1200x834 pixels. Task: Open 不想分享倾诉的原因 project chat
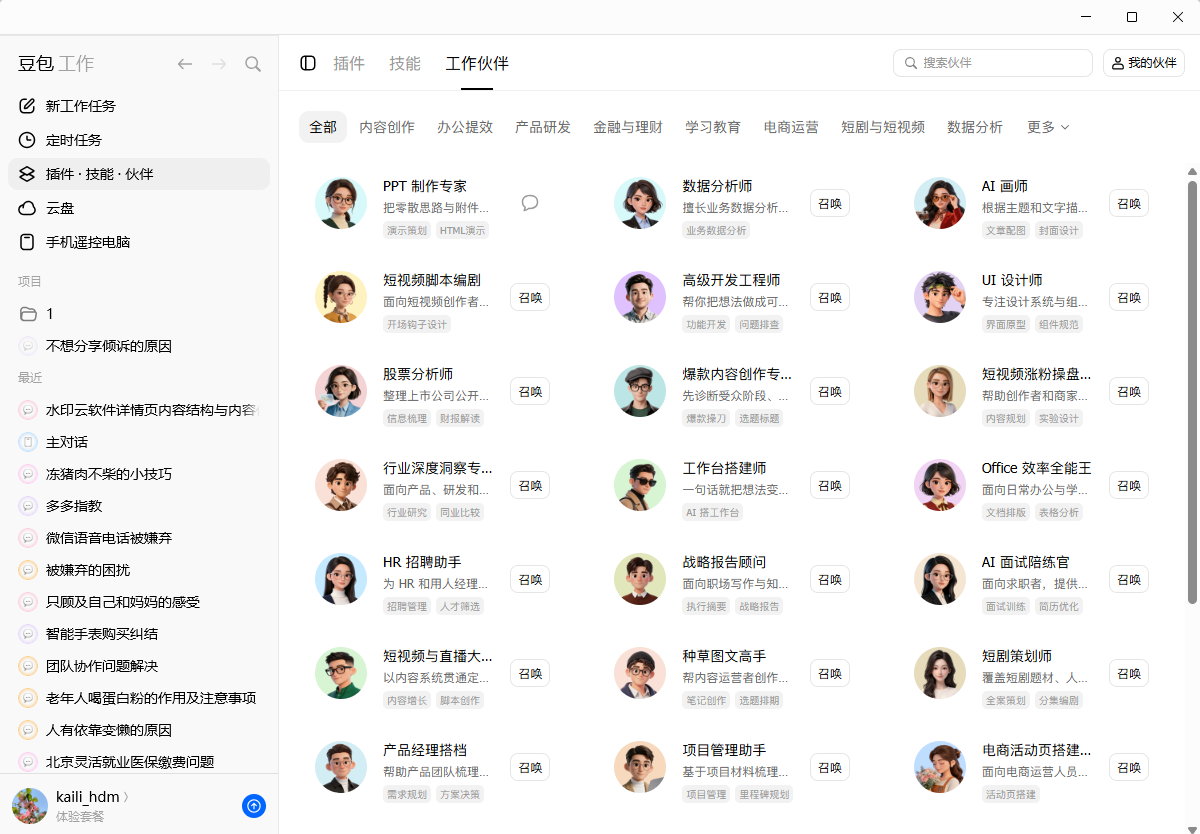(139, 346)
